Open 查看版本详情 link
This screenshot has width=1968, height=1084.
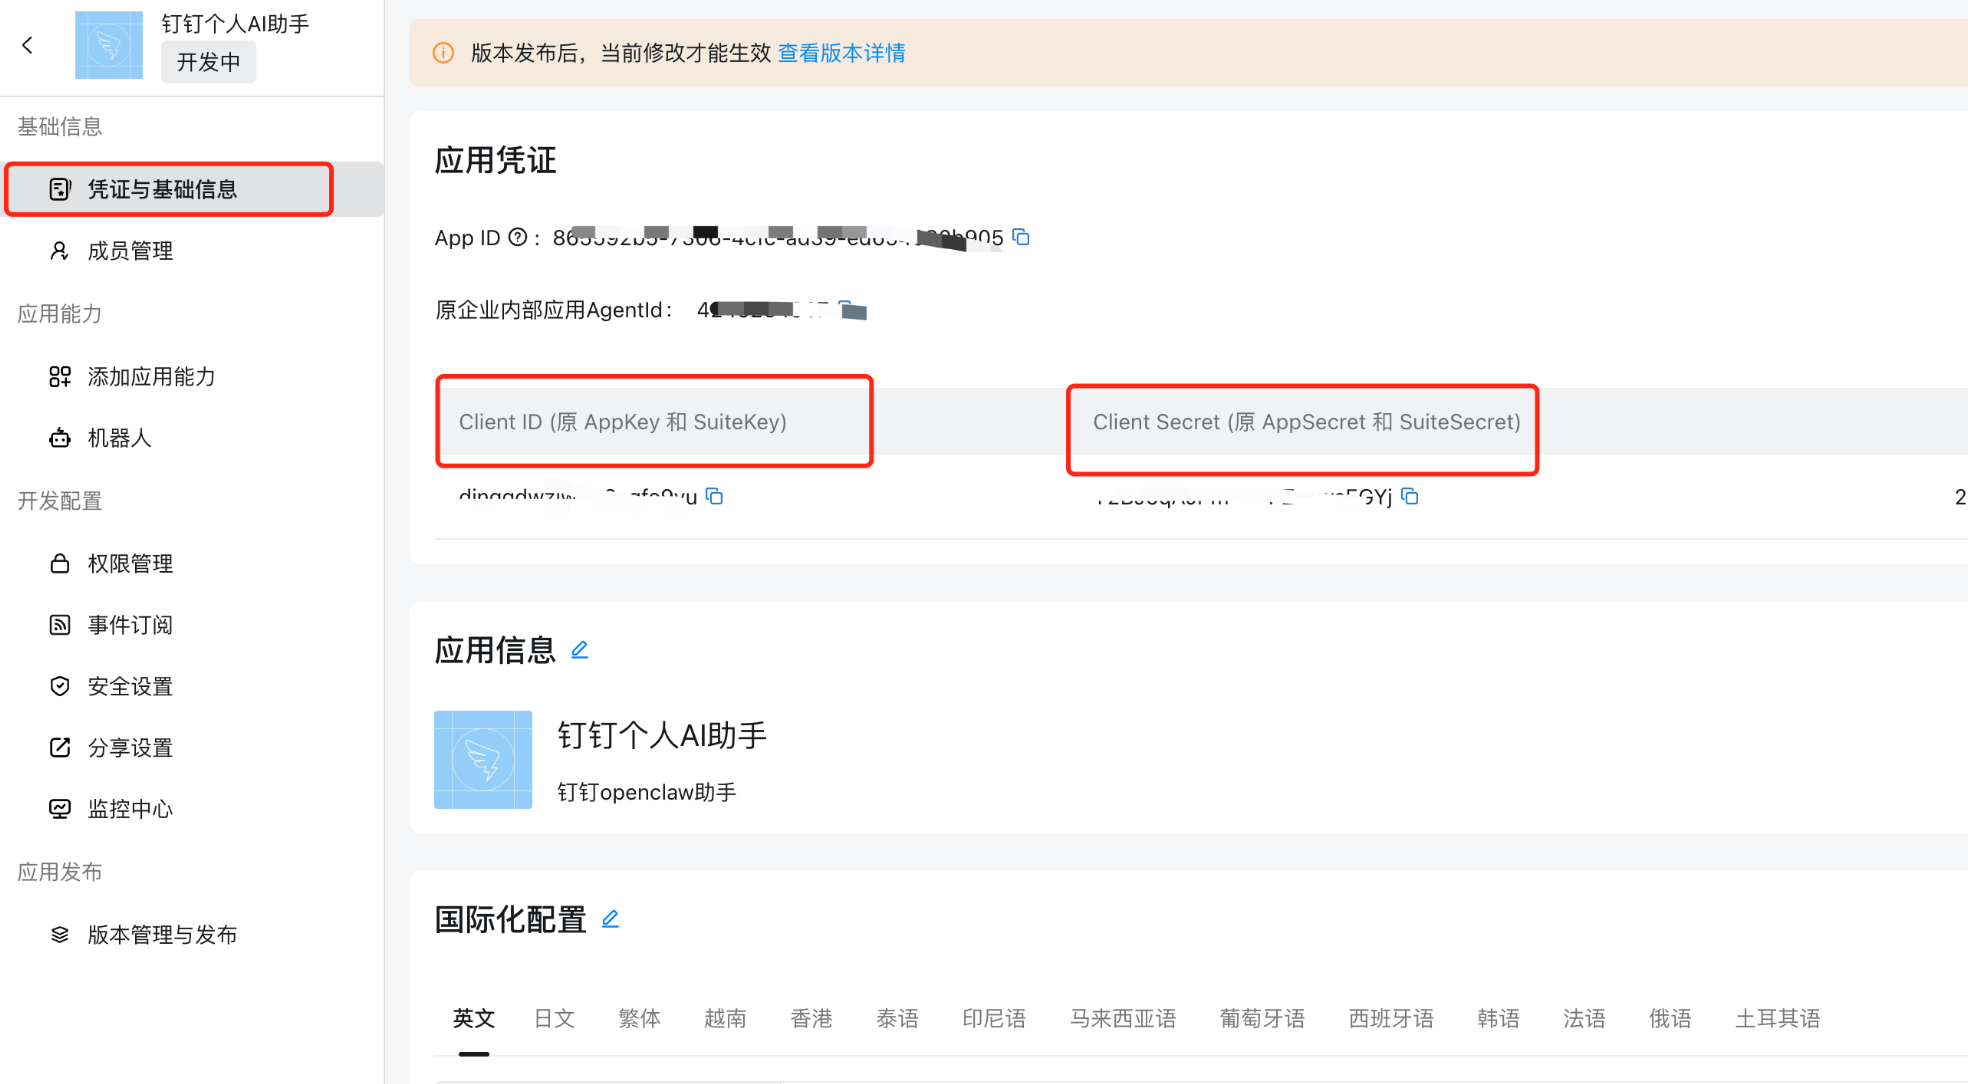(841, 53)
